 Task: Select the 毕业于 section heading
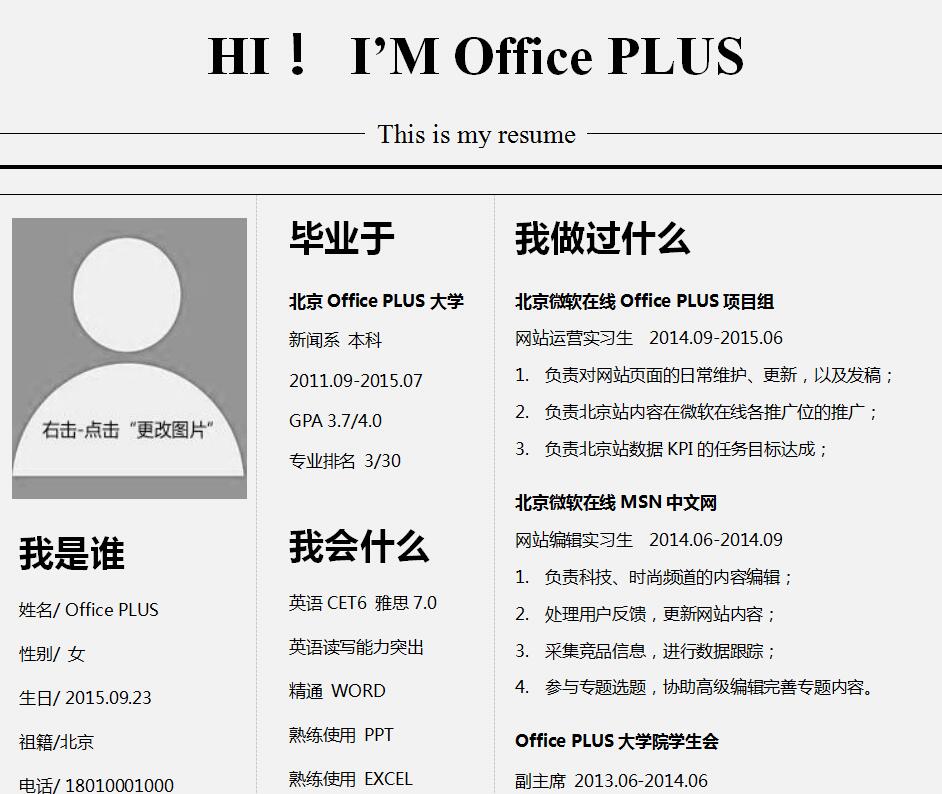[342, 238]
